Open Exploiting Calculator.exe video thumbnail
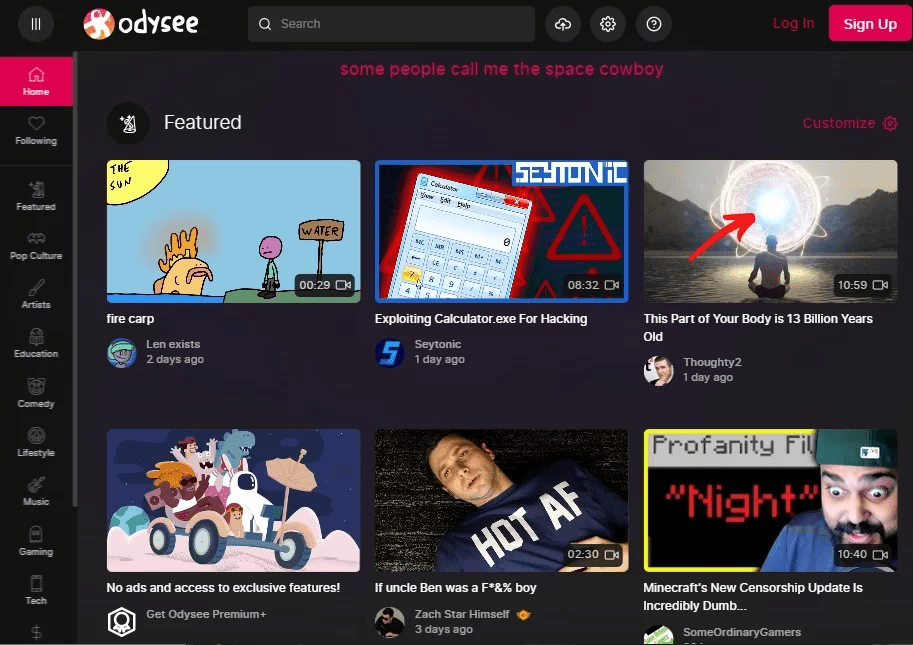This screenshot has height=645, width=913. click(x=501, y=232)
